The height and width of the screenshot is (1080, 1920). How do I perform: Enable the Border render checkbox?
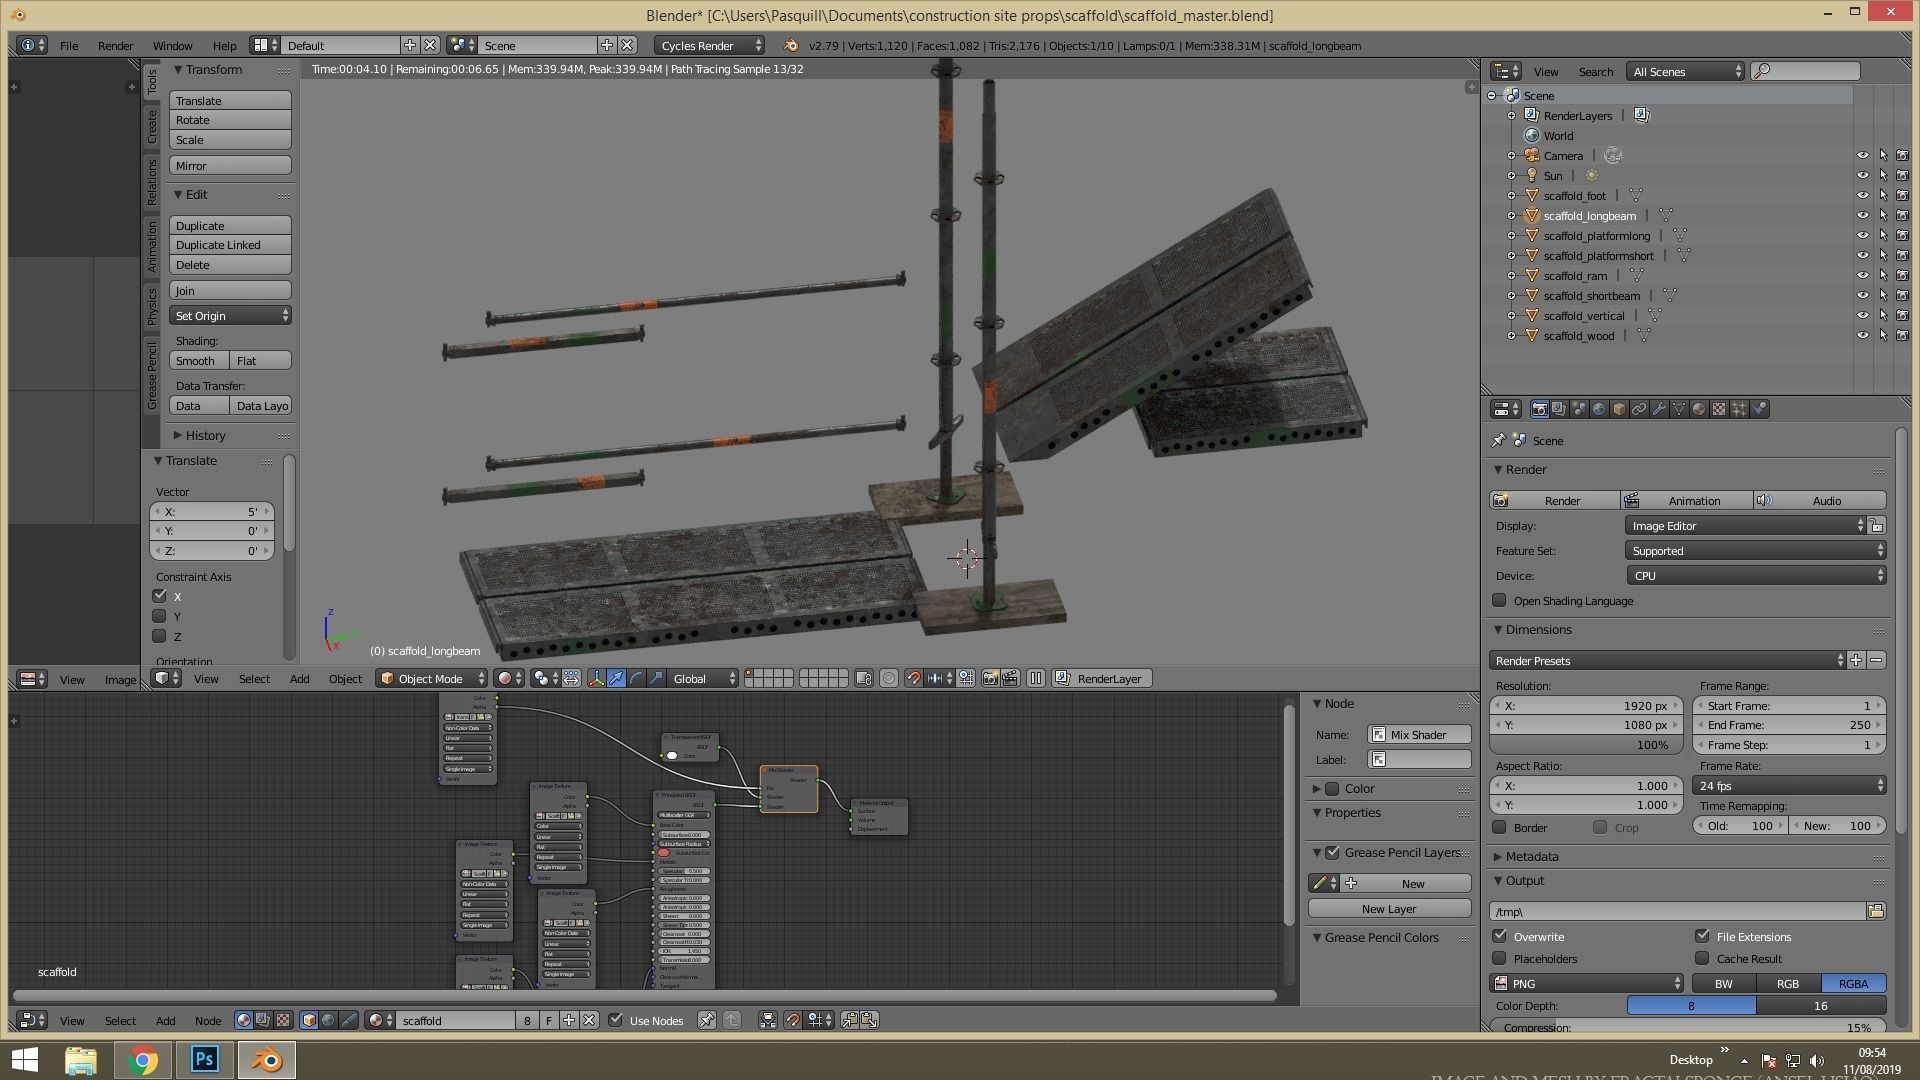[x=1499, y=827]
